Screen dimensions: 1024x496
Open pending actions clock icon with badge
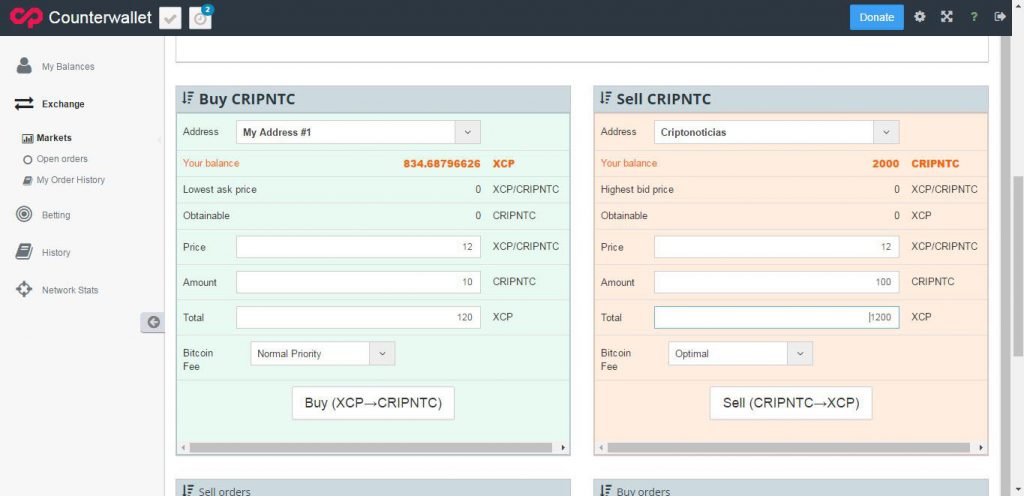pos(200,18)
